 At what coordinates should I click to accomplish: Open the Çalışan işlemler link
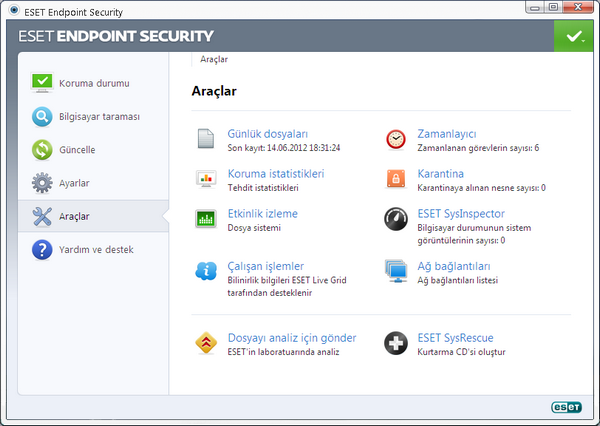pos(266,266)
